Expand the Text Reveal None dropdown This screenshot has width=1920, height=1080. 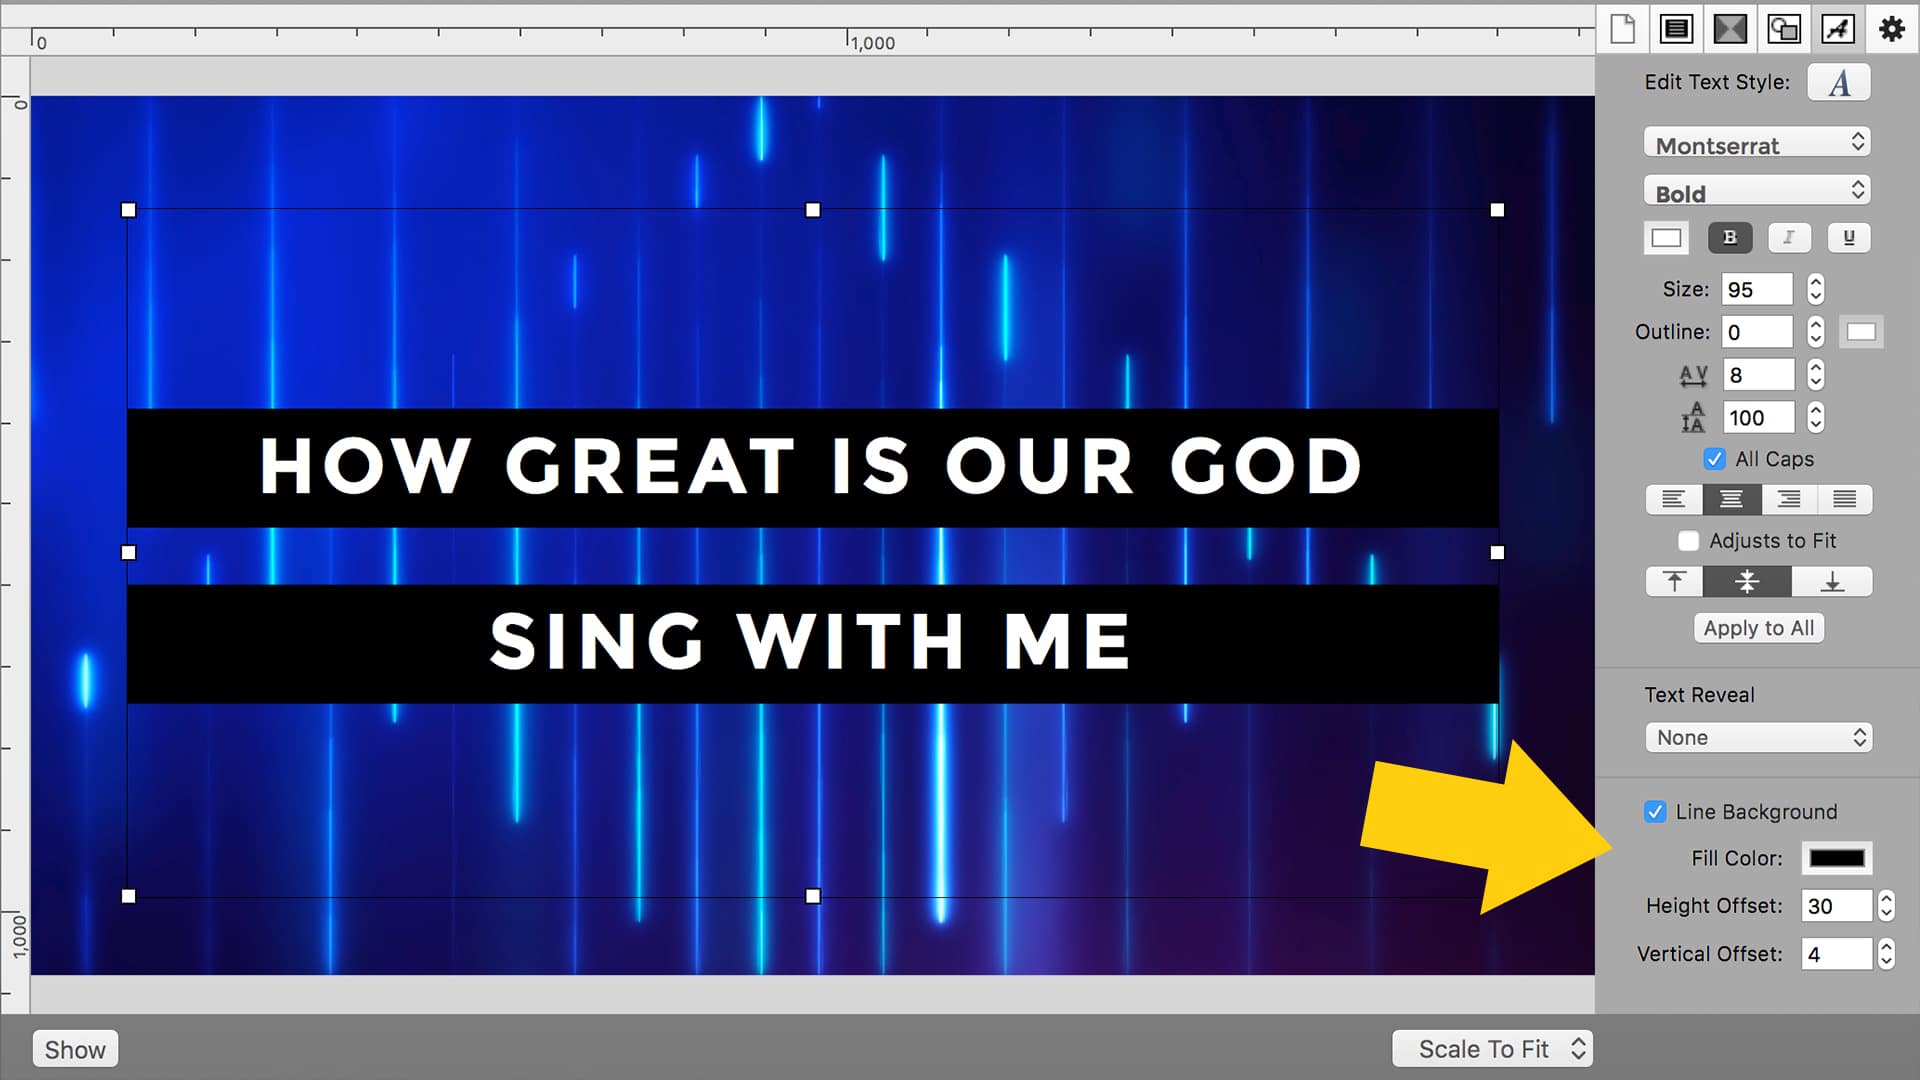tap(1758, 736)
